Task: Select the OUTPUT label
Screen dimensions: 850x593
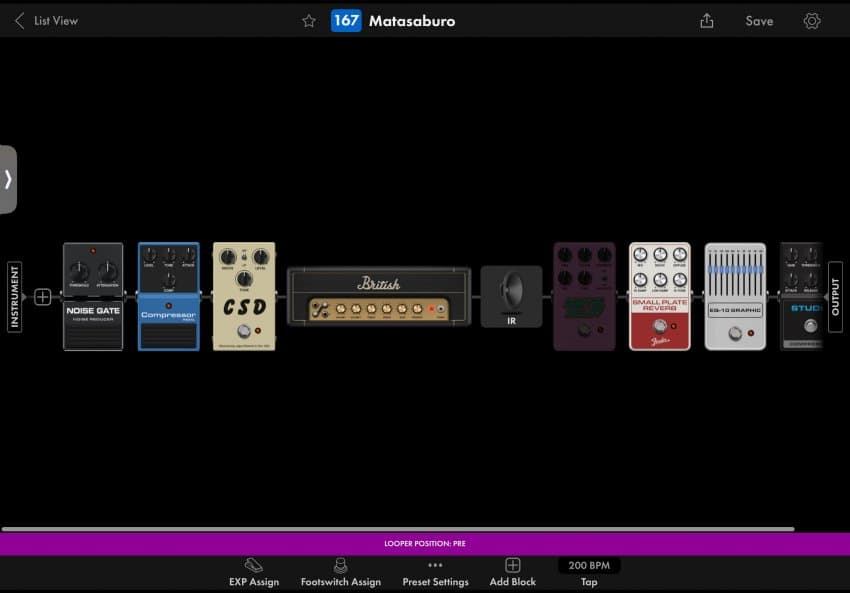Action: tap(835, 296)
